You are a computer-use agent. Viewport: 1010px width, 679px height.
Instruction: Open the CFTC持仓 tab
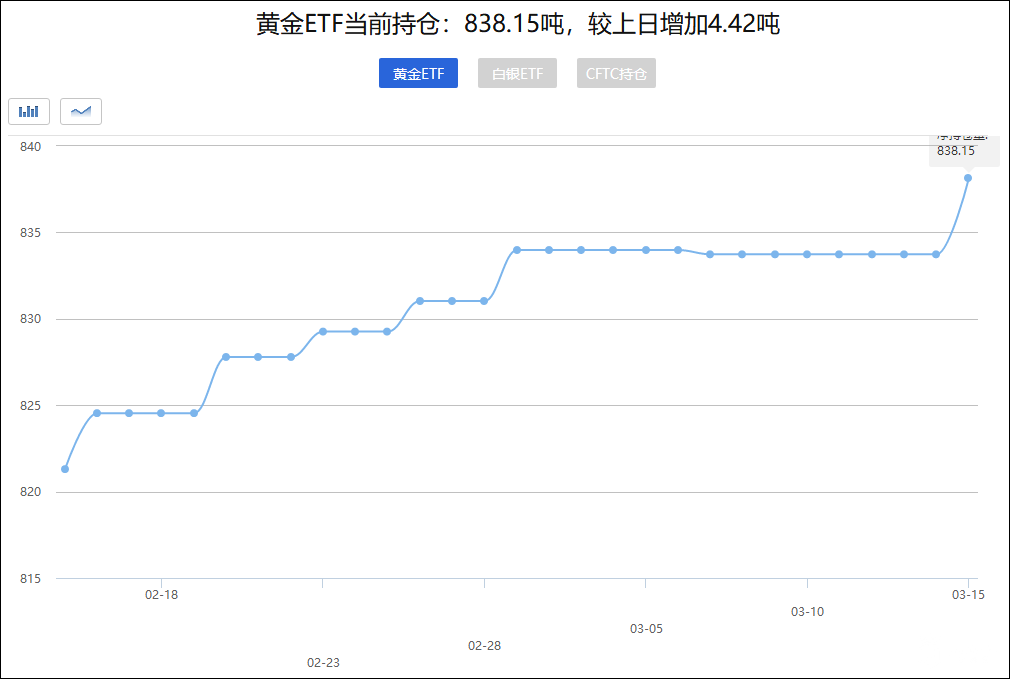(x=616, y=73)
